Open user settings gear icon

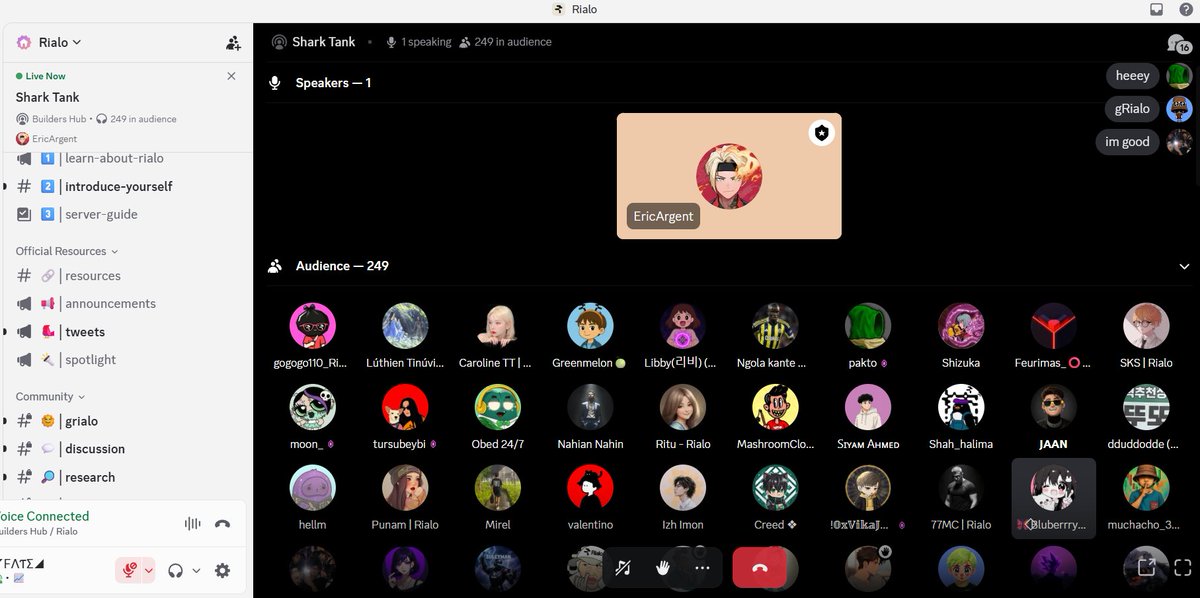[x=222, y=570]
